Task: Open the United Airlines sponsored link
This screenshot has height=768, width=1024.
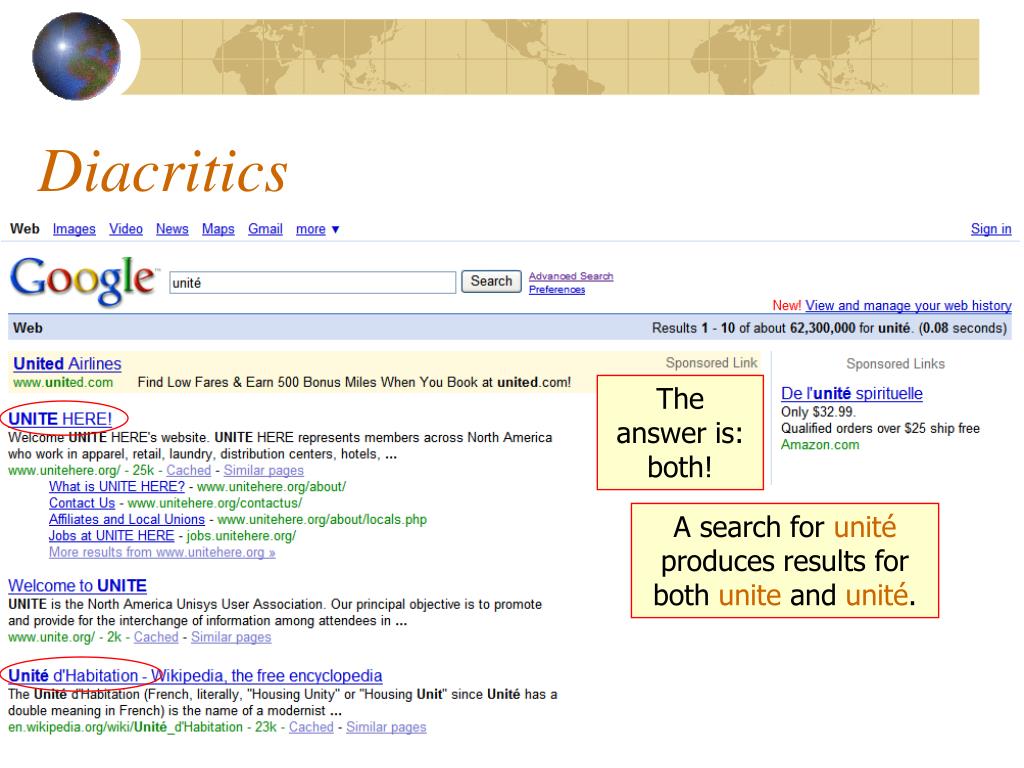Action: coord(67,364)
